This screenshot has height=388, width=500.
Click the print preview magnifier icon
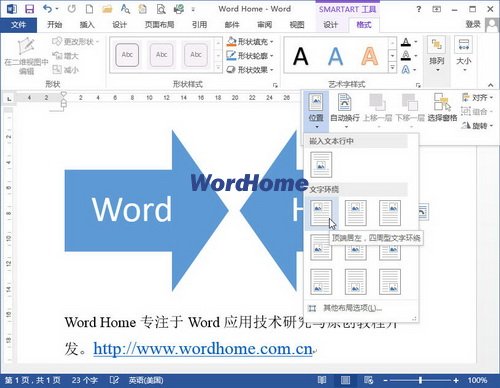click(161, 9)
